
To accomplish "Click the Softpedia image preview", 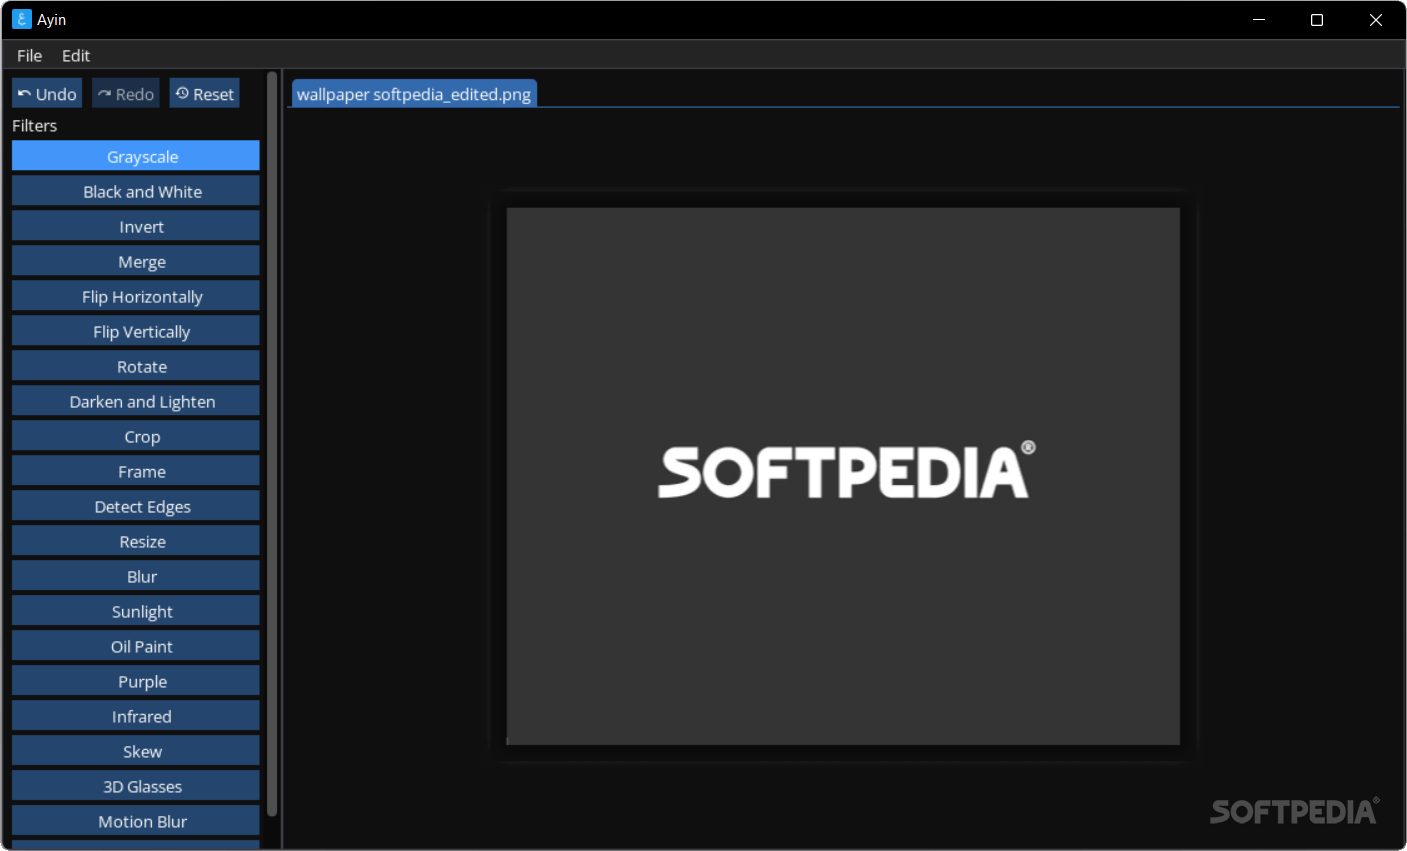I will tap(843, 476).
